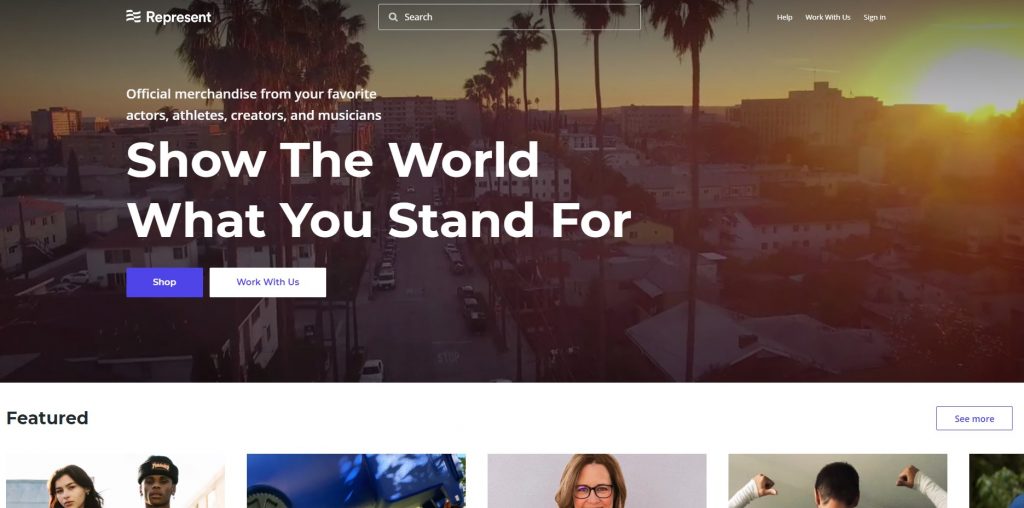Click the See more button beside Featured
The width and height of the screenshot is (1024, 508).
(974, 419)
